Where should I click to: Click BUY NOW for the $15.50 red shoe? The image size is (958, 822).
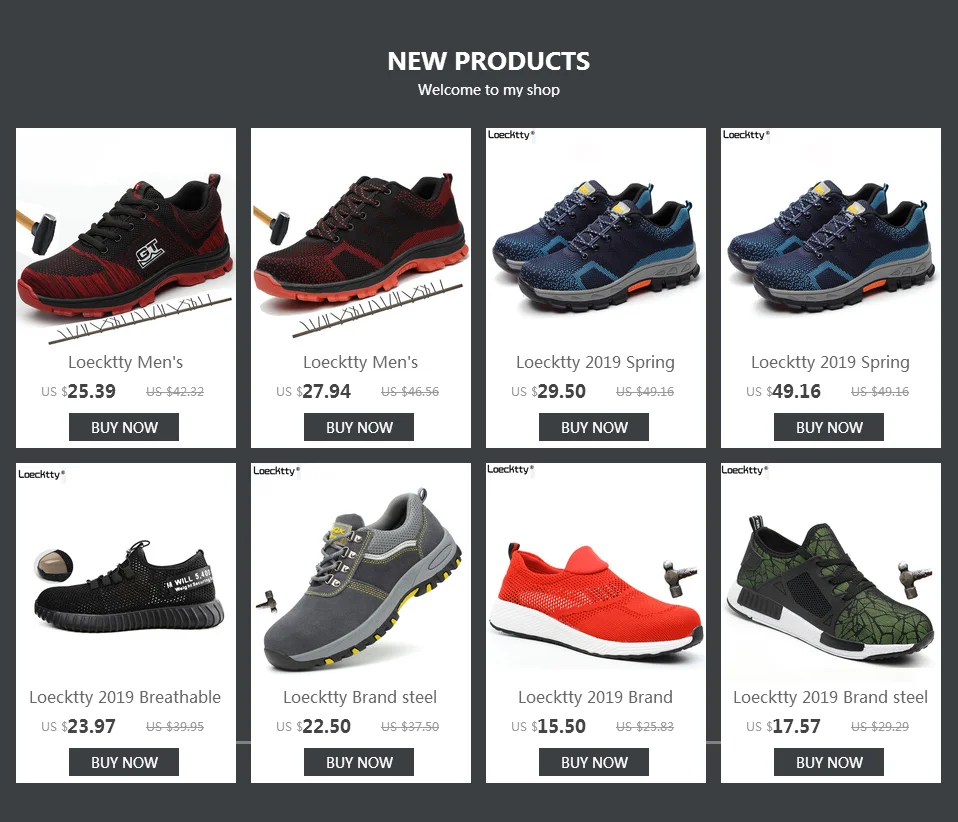594,762
